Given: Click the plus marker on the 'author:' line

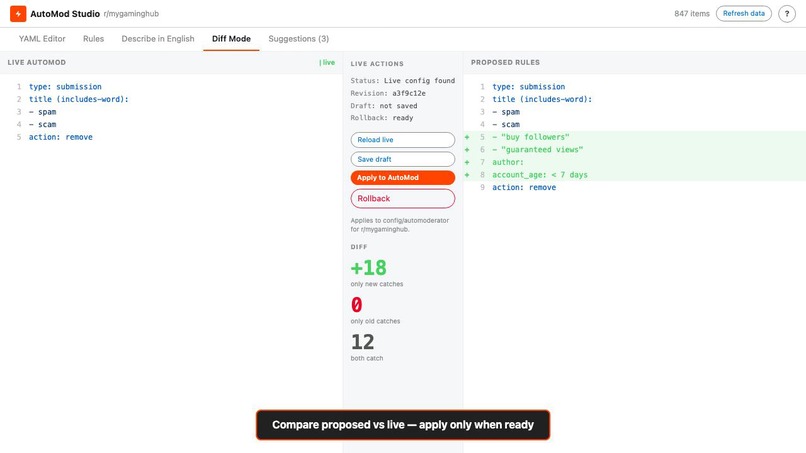Looking at the screenshot, I should tap(467, 162).
